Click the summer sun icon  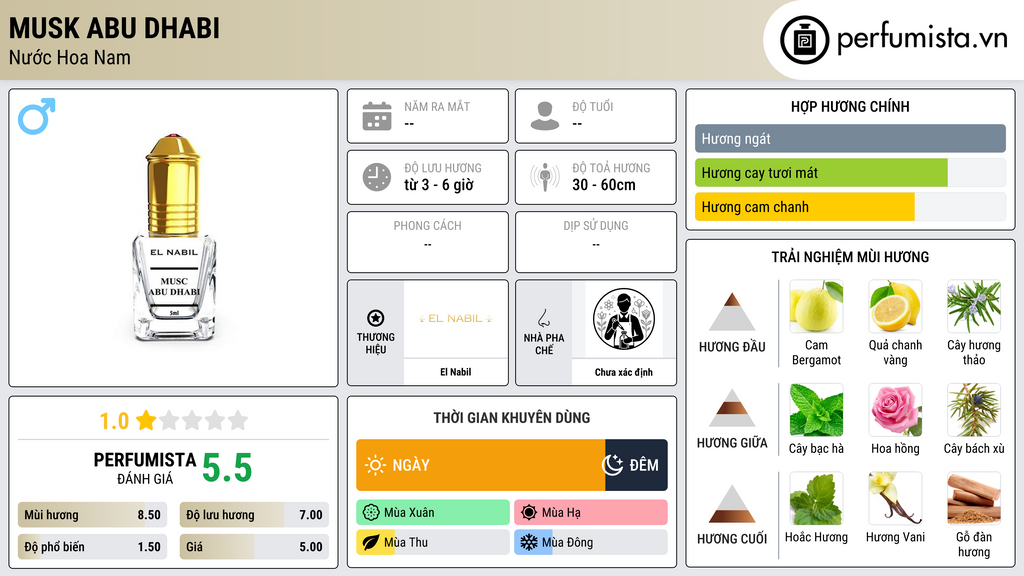coord(528,513)
